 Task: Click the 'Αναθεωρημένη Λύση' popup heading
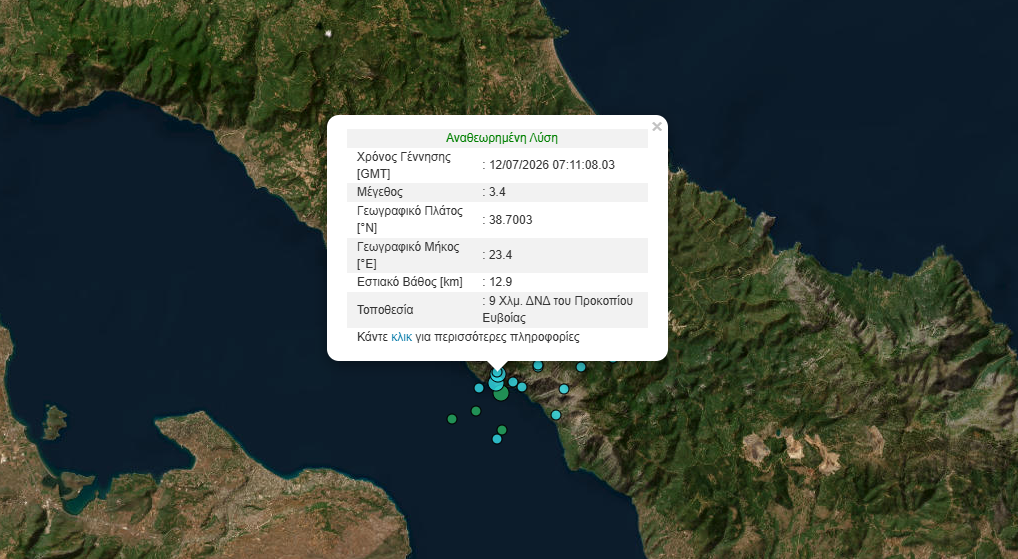501,138
